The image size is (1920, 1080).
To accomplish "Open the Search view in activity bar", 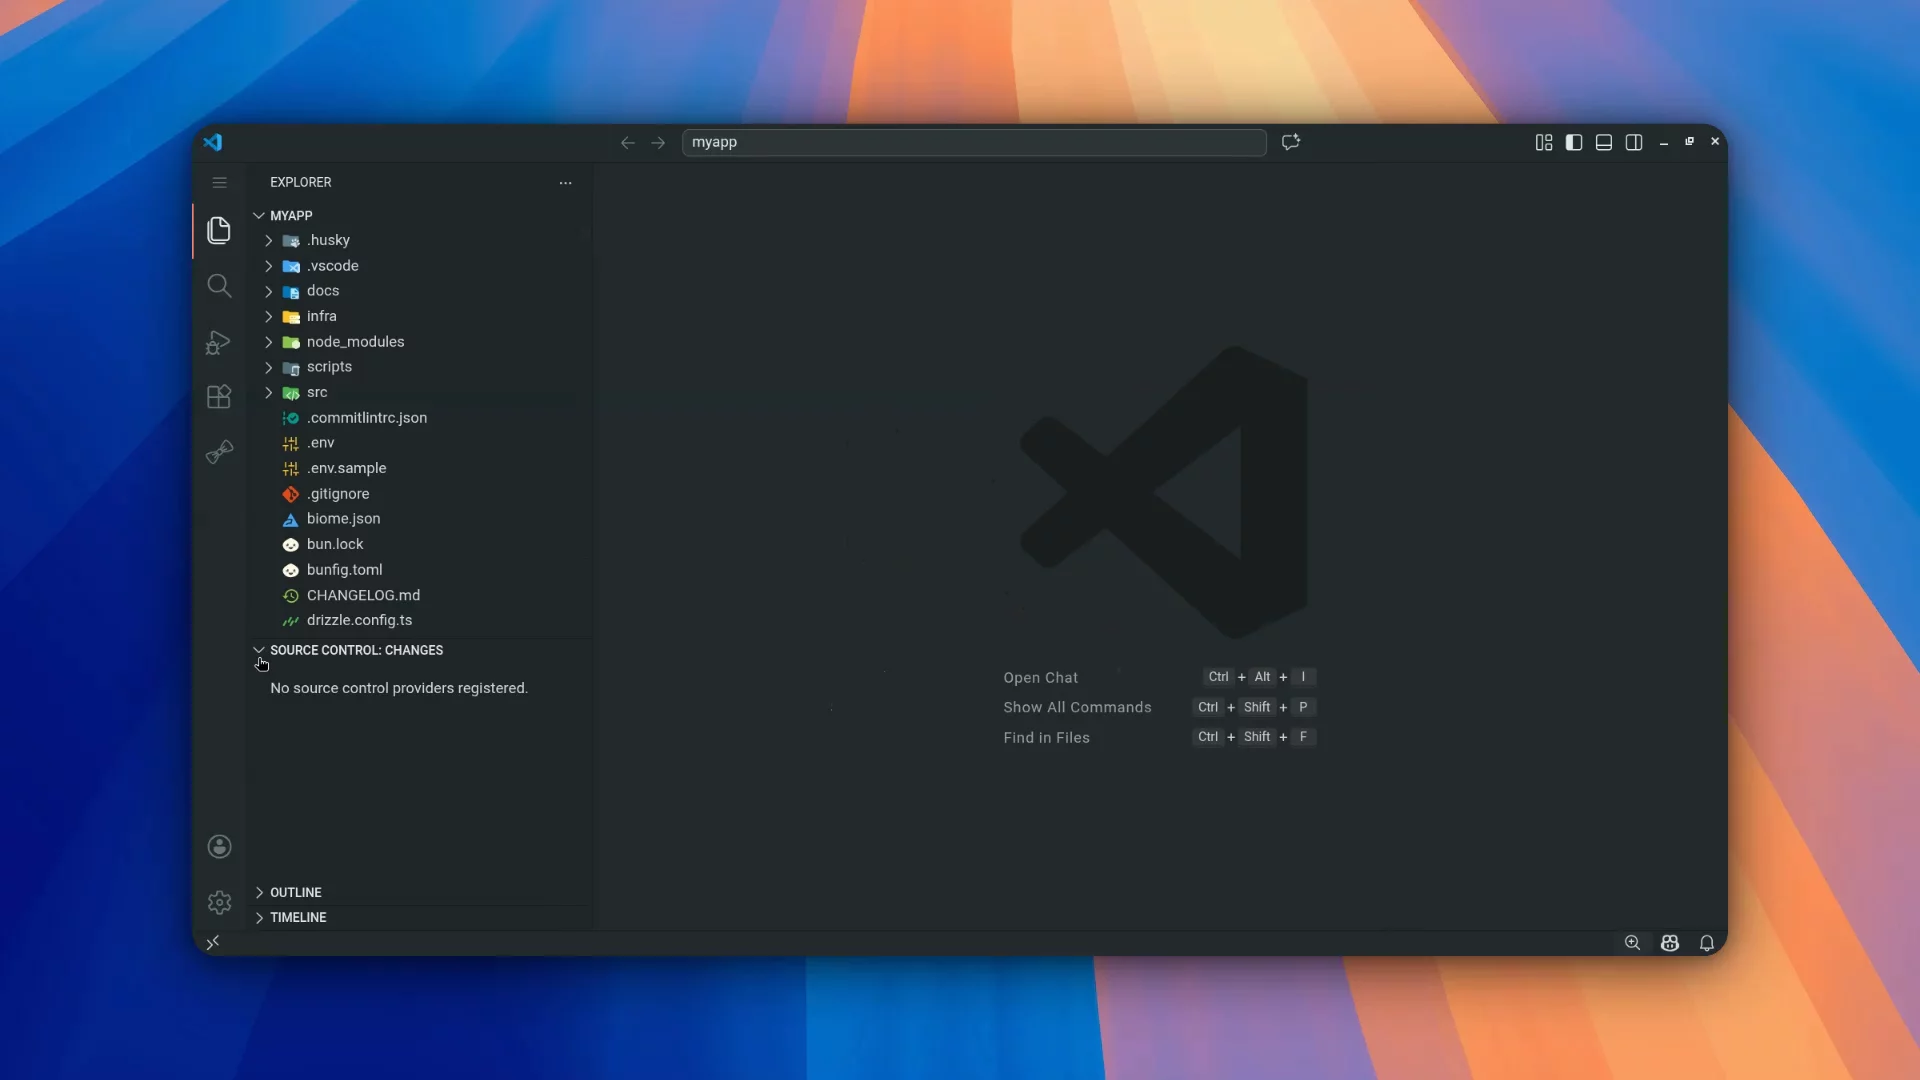I will point(219,286).
